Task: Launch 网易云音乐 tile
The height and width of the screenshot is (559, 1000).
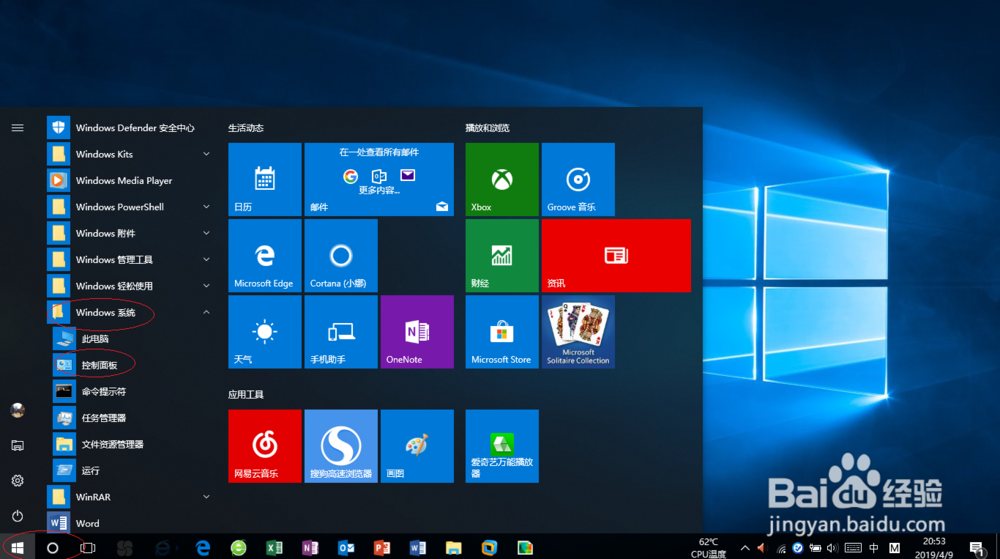Action: click(x=265, y=446)
